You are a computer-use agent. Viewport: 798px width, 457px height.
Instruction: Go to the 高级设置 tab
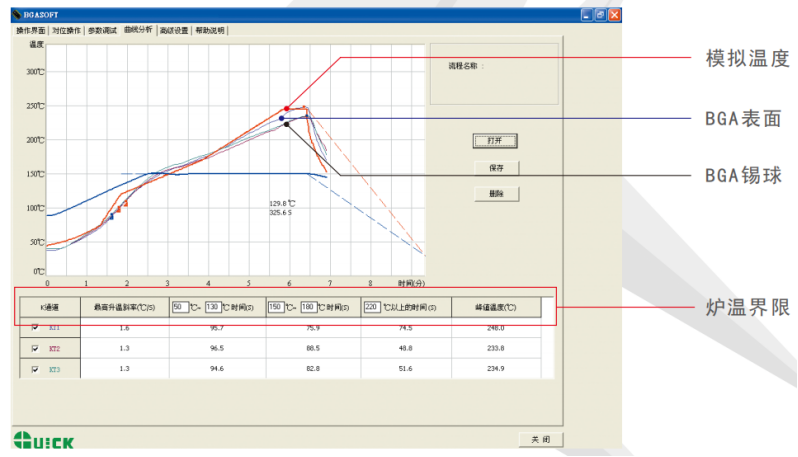(174, 30)
